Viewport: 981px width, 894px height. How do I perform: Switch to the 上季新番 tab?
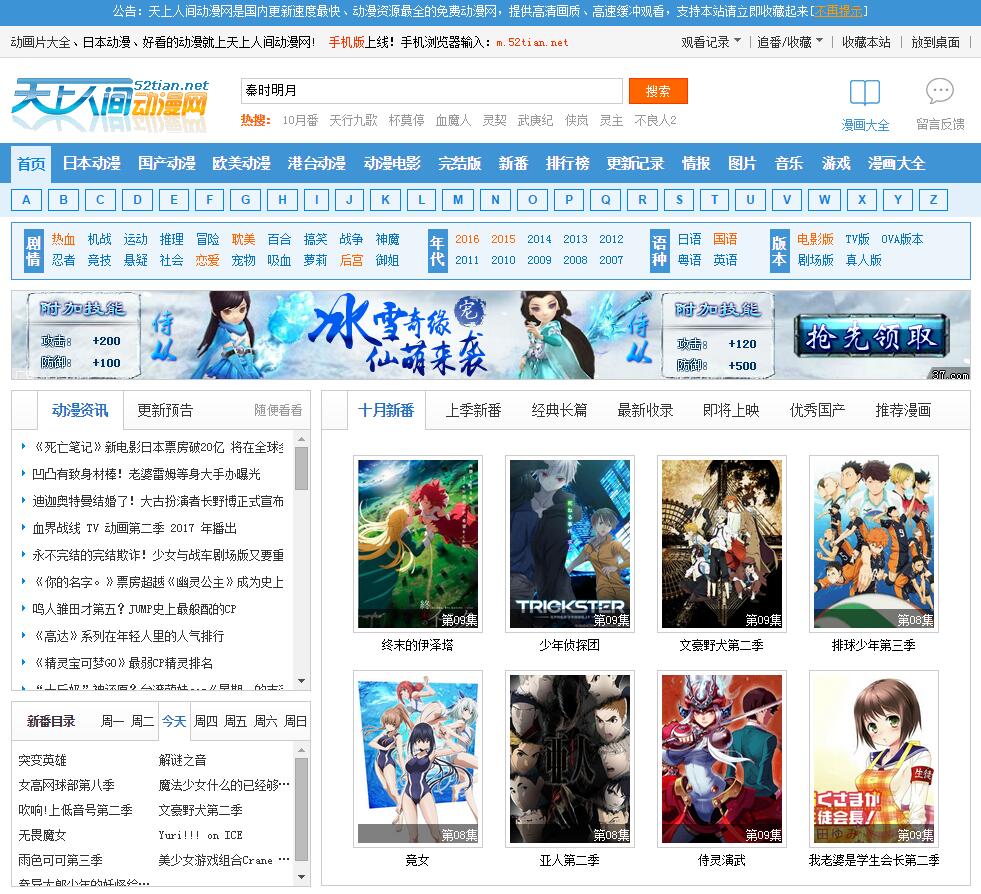473,410
